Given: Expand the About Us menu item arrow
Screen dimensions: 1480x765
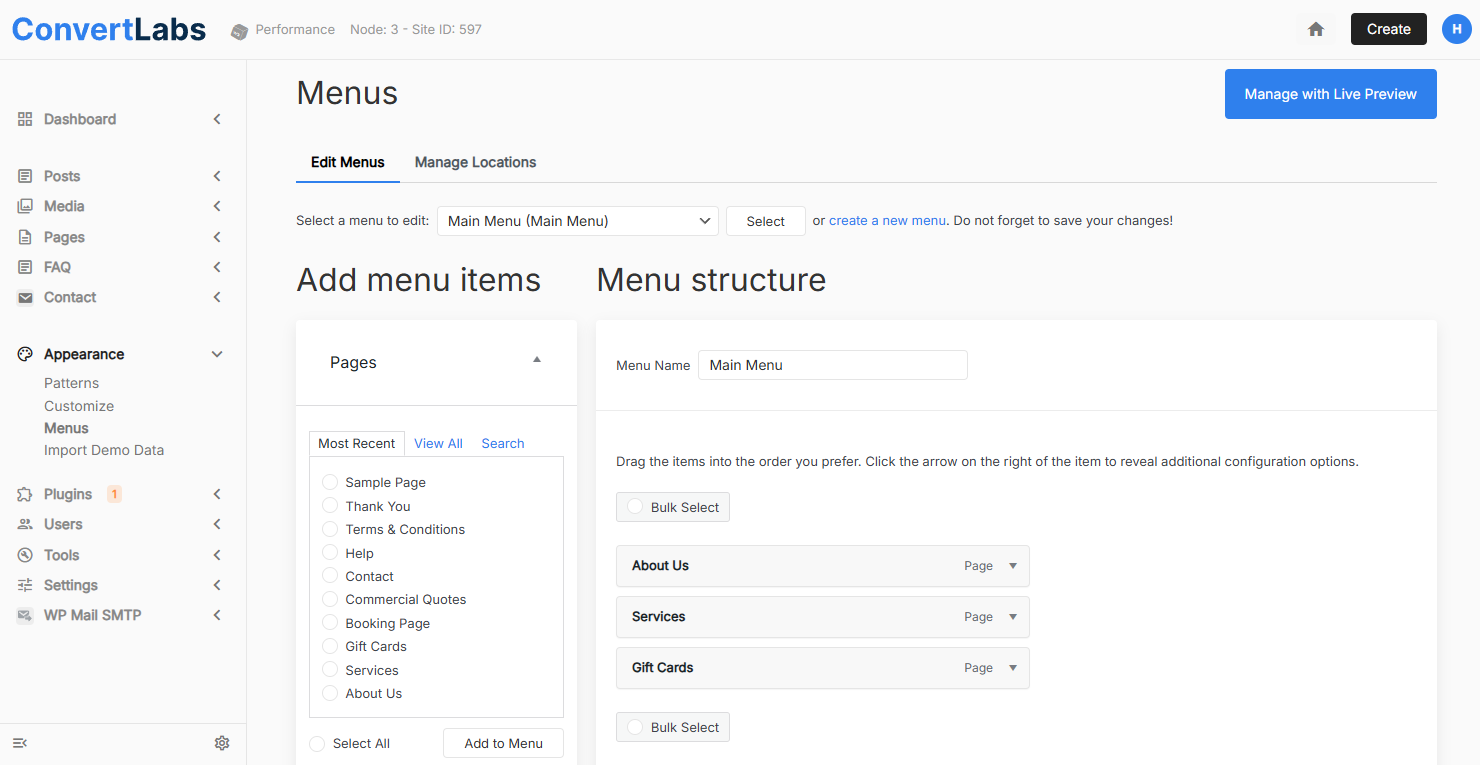Looking at the screenshot, I should tap(1012, 566).
